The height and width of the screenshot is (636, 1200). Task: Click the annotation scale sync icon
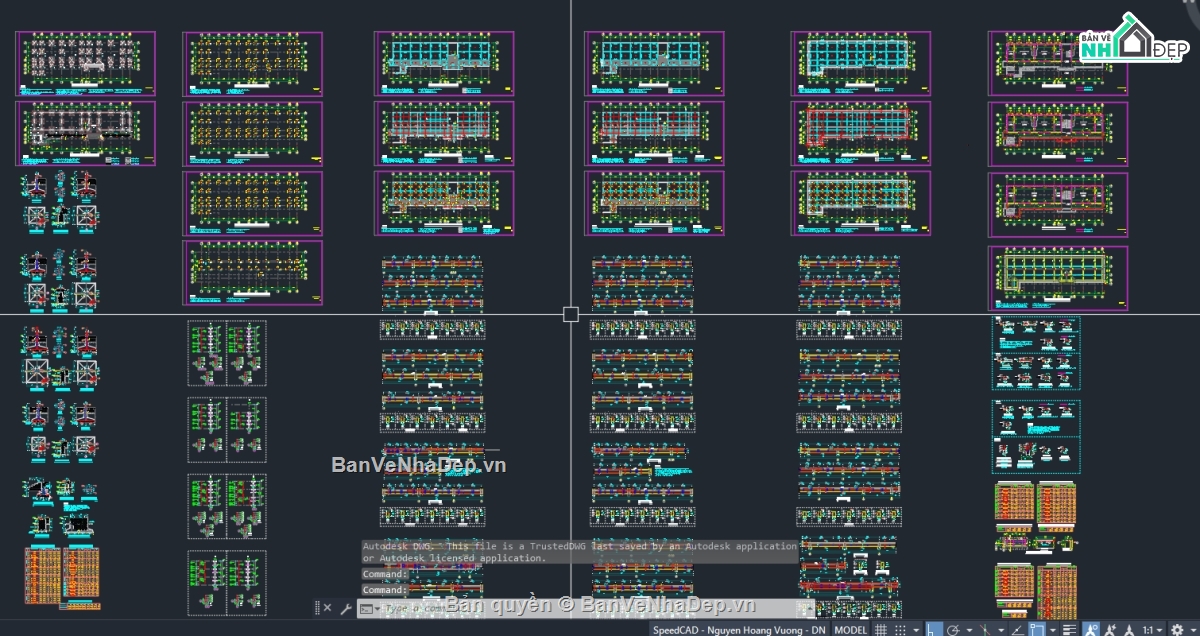(1129, 630)
